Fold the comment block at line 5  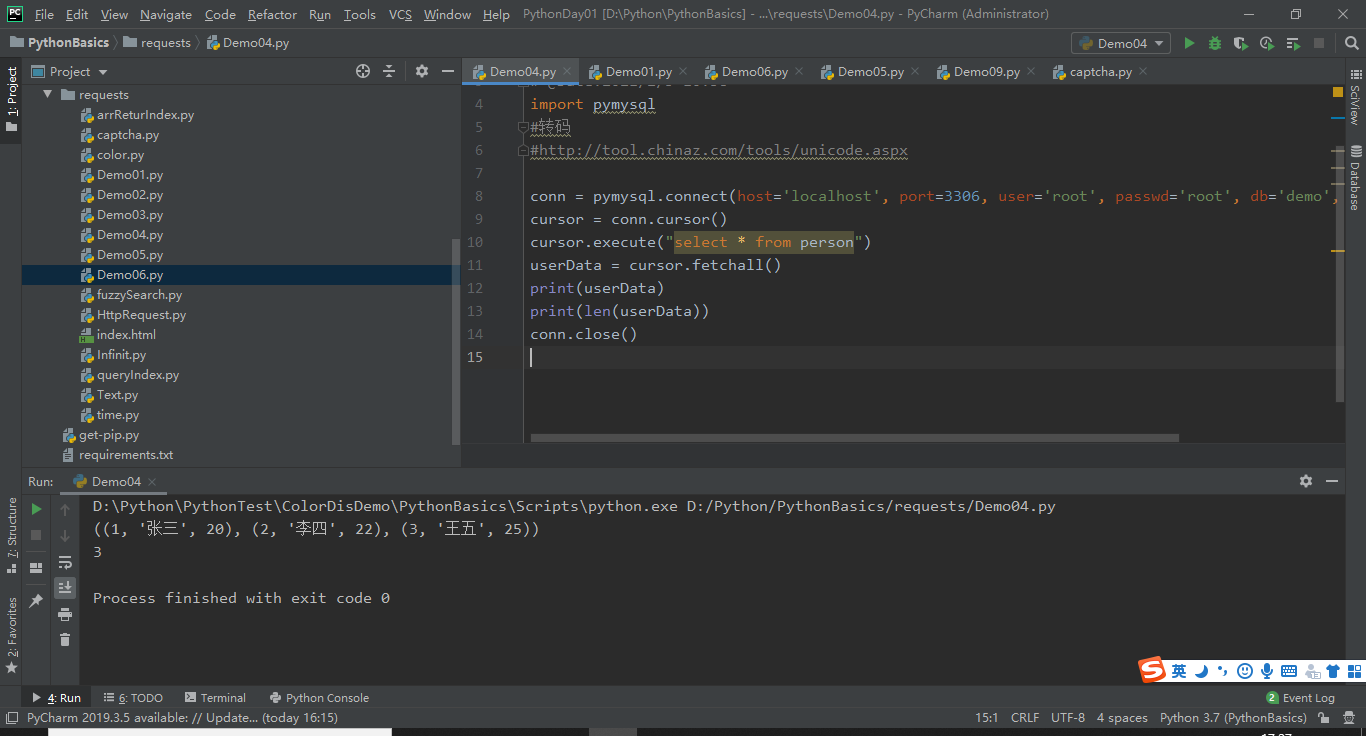(x=522, y=127)
